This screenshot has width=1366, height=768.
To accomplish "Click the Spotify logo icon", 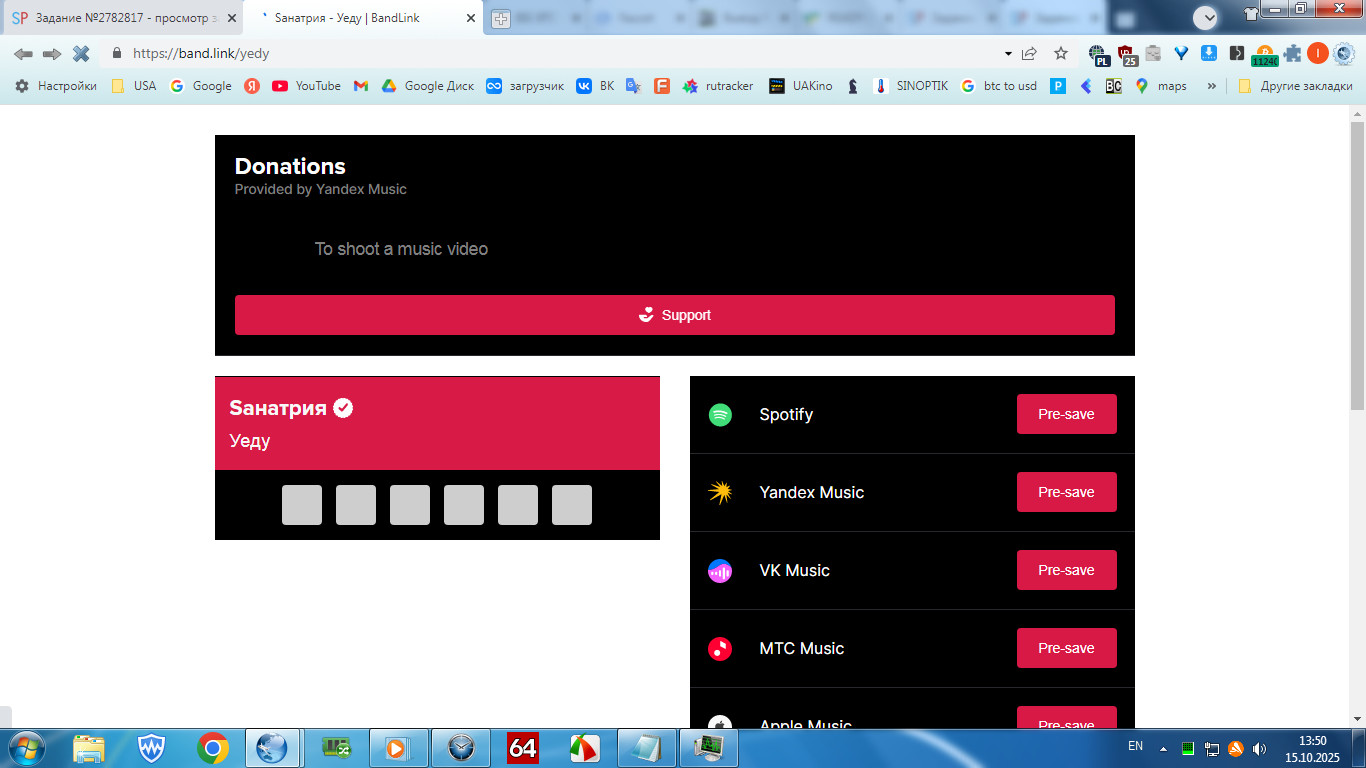I will click(x=720, y=415).
